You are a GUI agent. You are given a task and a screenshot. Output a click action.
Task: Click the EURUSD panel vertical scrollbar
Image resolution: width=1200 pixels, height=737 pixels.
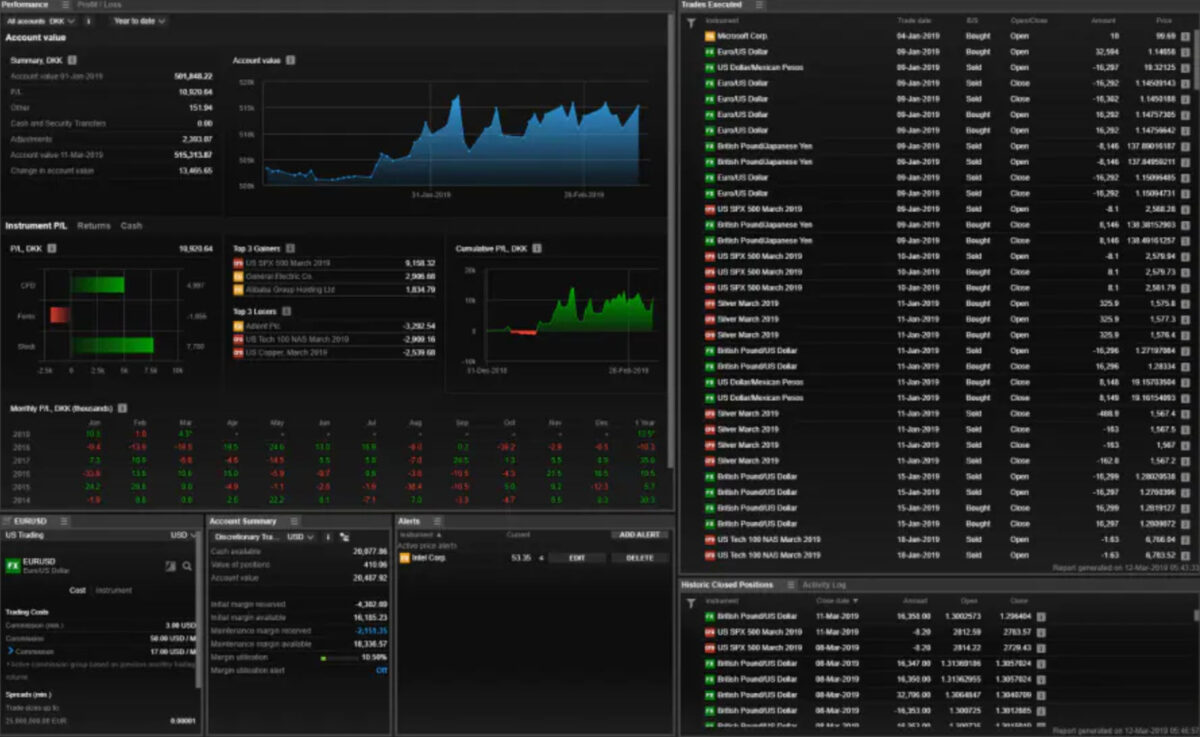(x=199, y=610)
